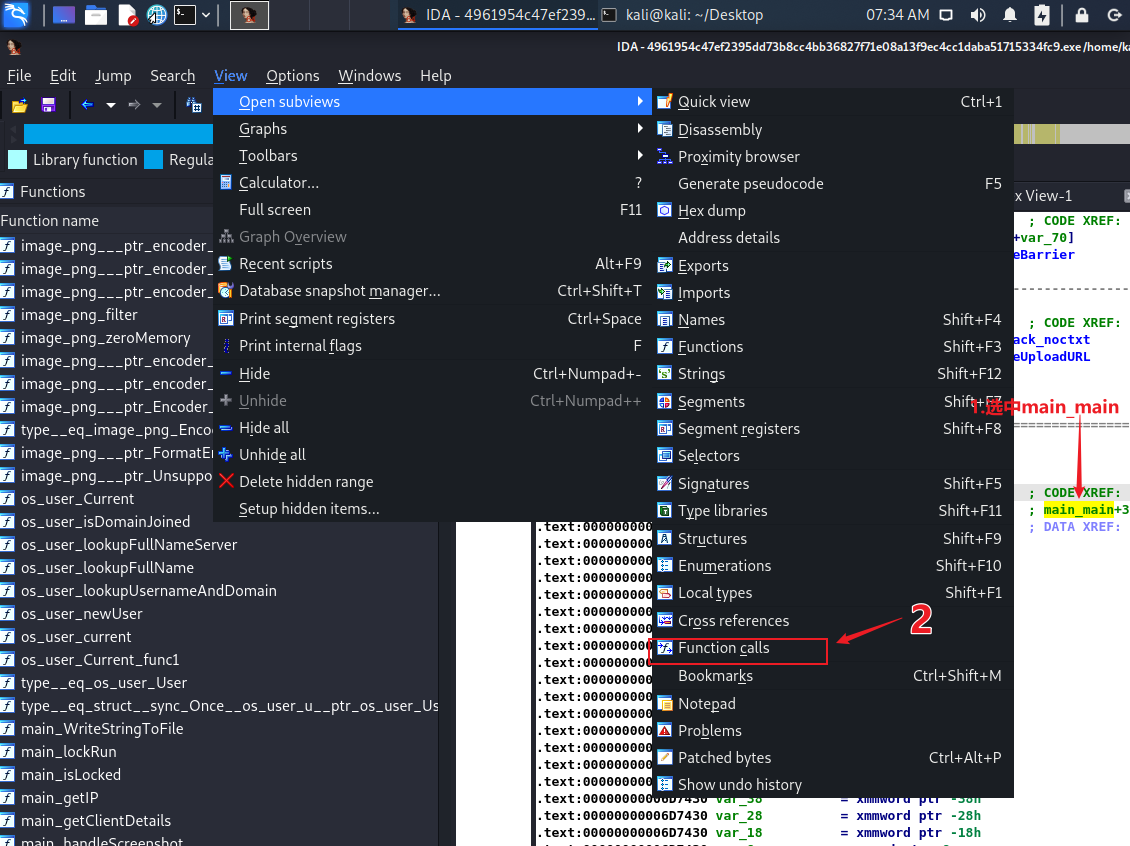The width and height of the screenshot is (1130, 846).
Task: Open the back history dropdown arrow
Action: click(x=111, y=105)
